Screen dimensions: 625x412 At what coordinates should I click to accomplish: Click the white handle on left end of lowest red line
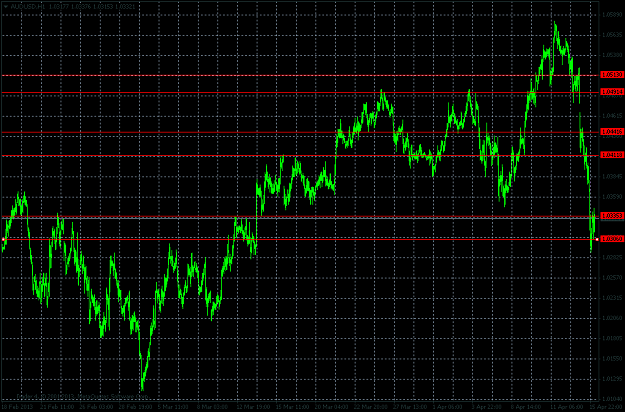point(3,239)
